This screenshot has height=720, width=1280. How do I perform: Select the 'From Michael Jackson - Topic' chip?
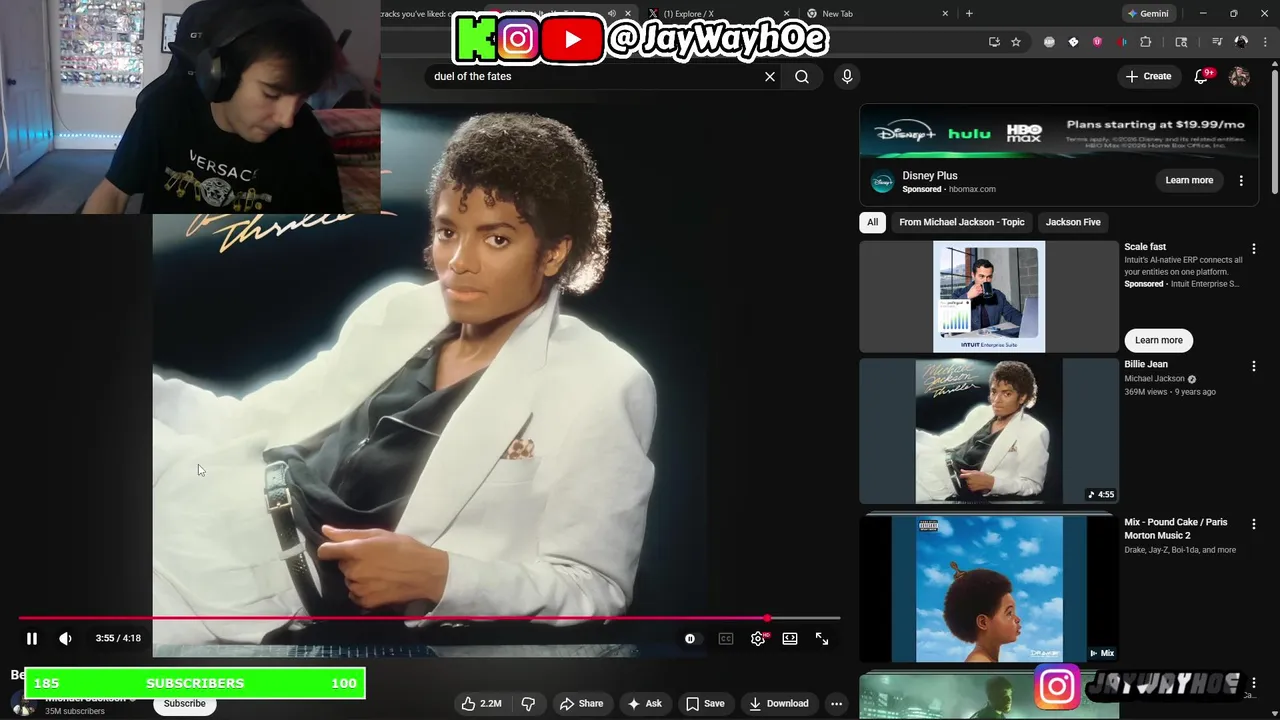pos(962,222)
